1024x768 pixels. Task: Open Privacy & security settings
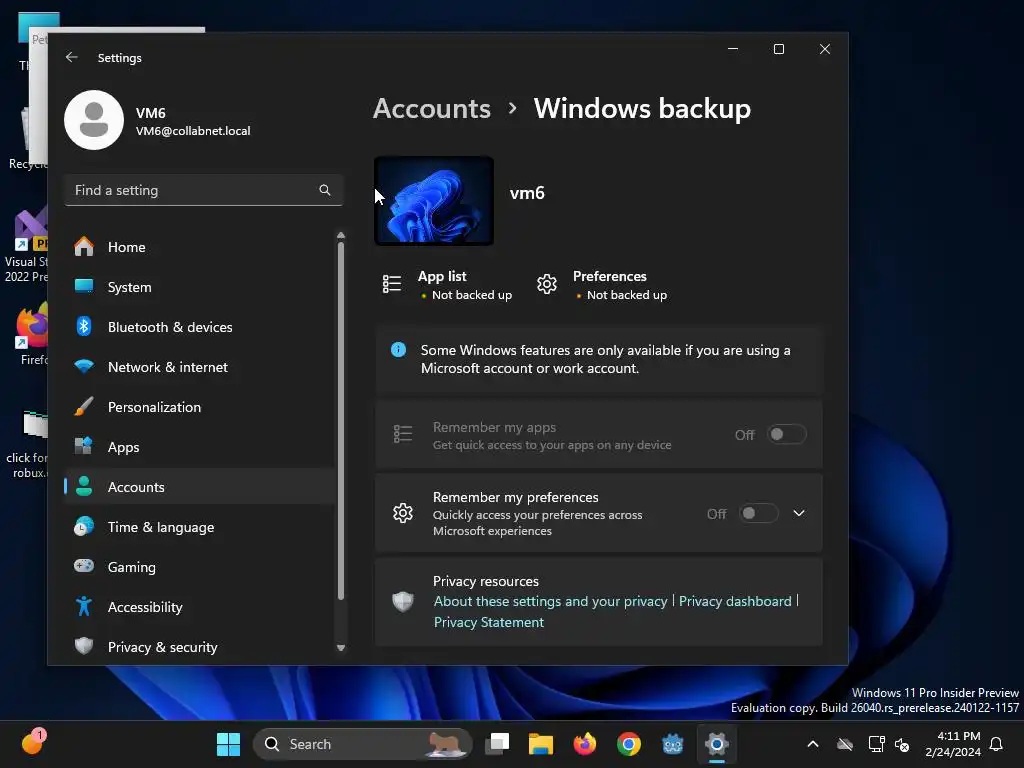[x=200, y=647]
